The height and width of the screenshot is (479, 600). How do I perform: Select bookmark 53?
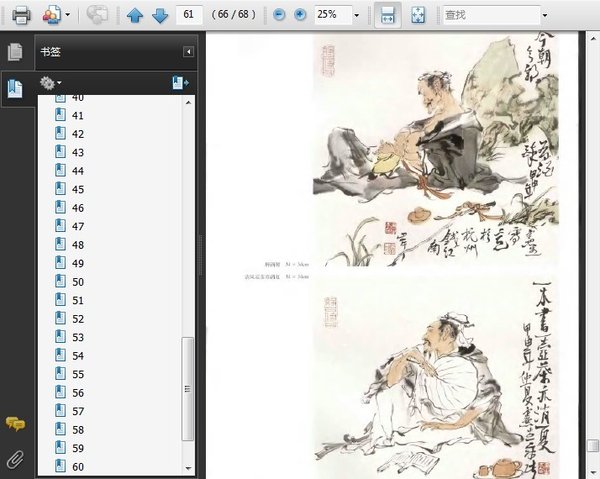[x=78, y=337]
